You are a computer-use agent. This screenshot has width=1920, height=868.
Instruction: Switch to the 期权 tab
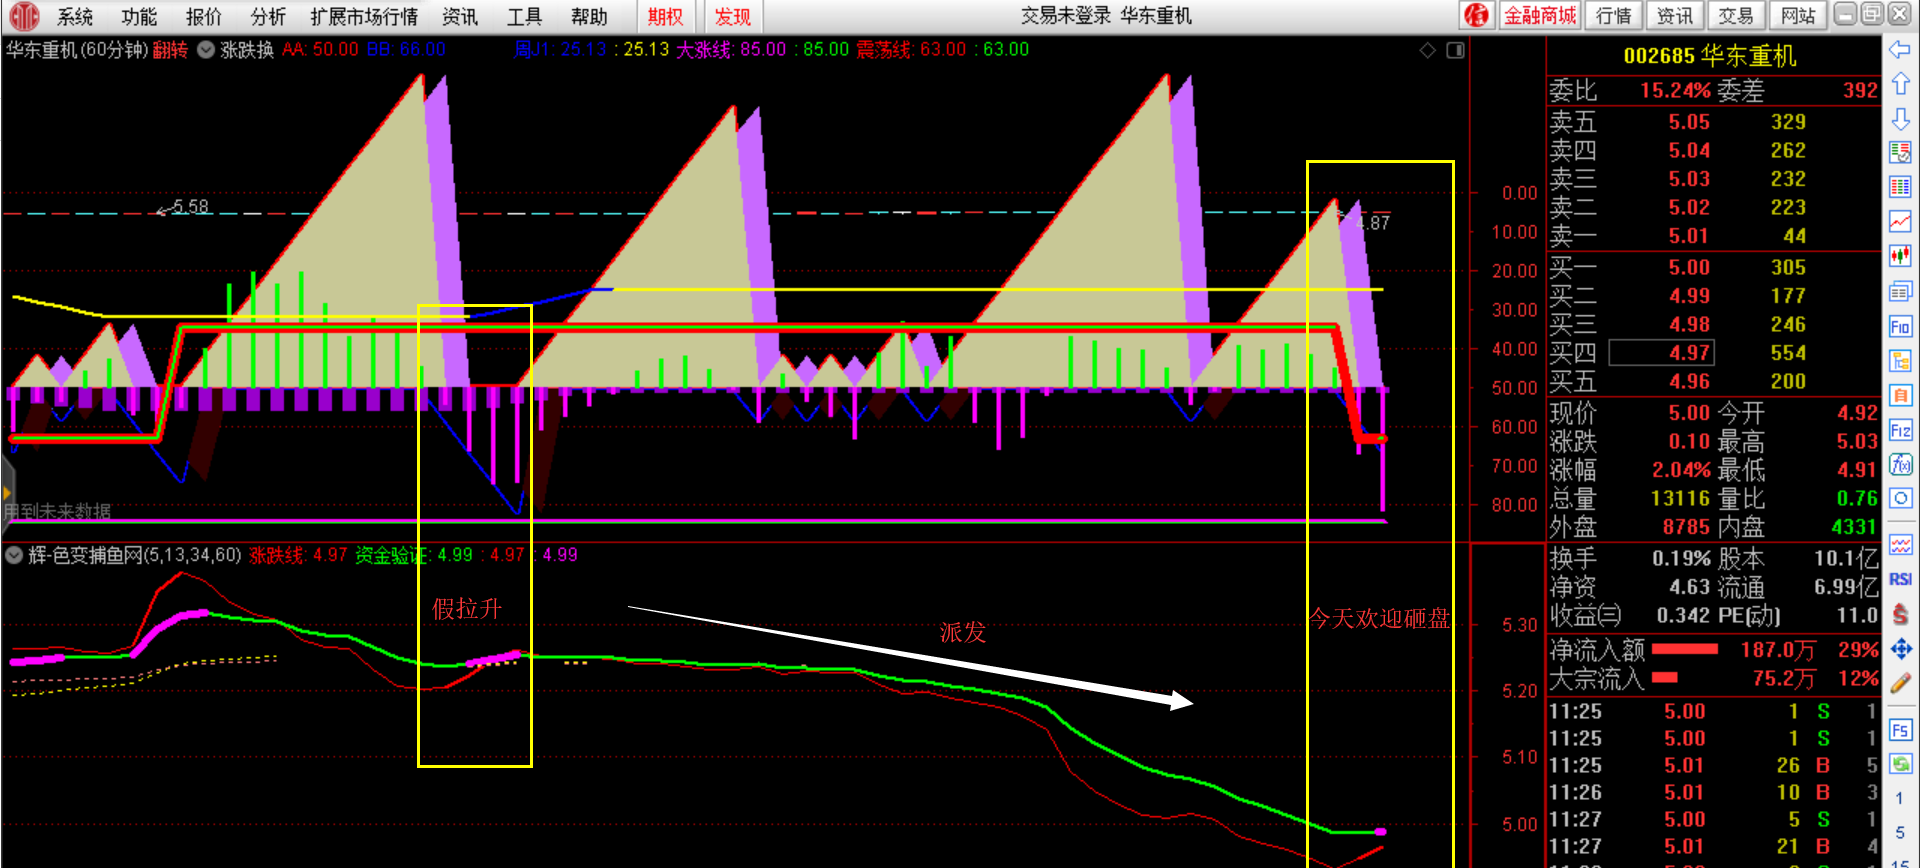pos(665,17)
